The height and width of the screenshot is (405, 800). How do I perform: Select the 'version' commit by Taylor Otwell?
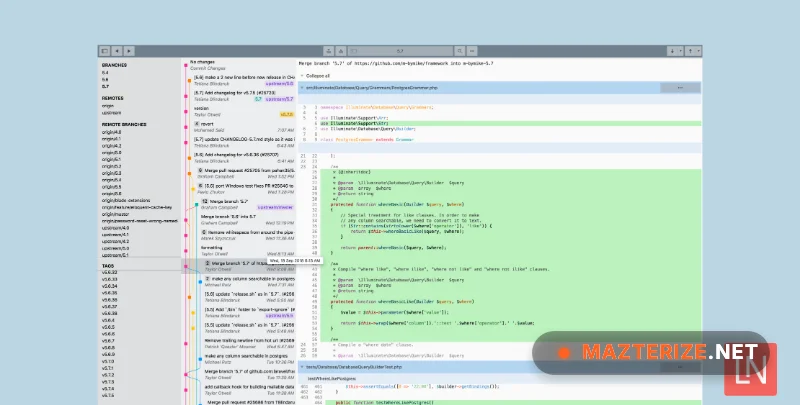[x=240, y=111]
